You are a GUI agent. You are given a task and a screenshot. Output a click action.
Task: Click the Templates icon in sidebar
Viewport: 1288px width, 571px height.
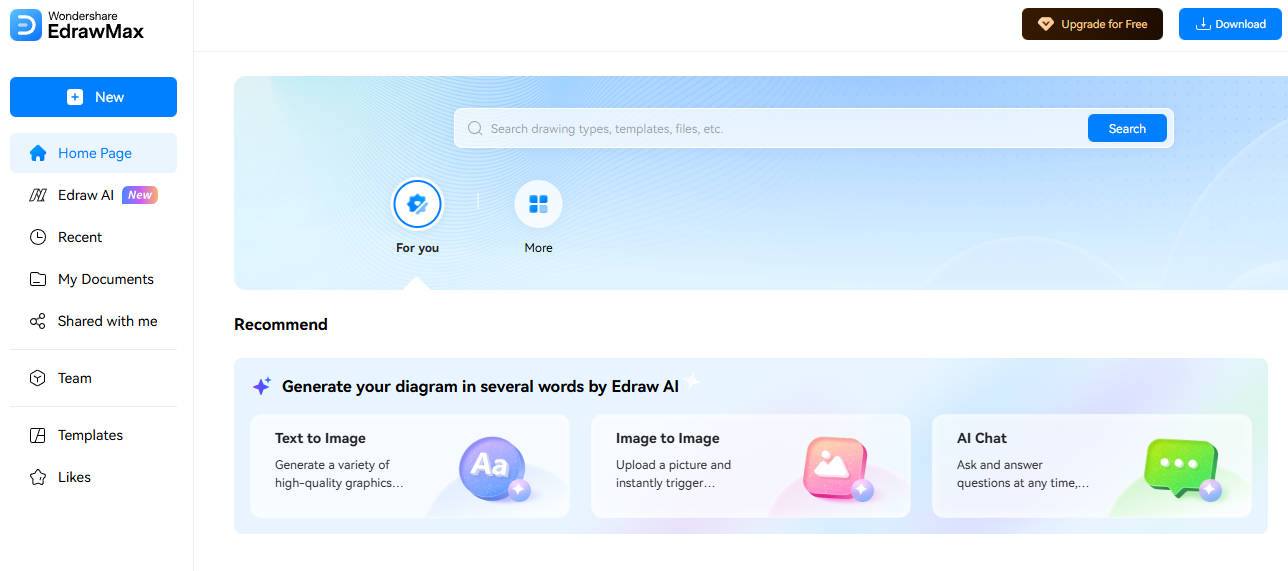[38, 435]
